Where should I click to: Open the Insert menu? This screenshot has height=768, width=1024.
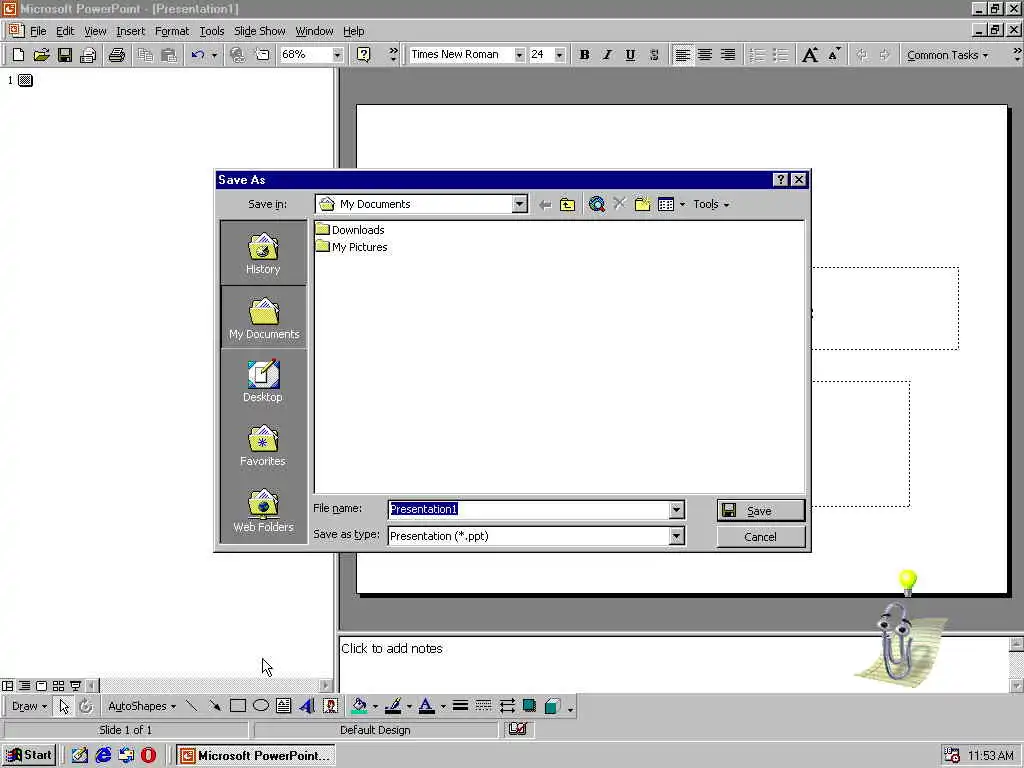click(x=131, y=31)
